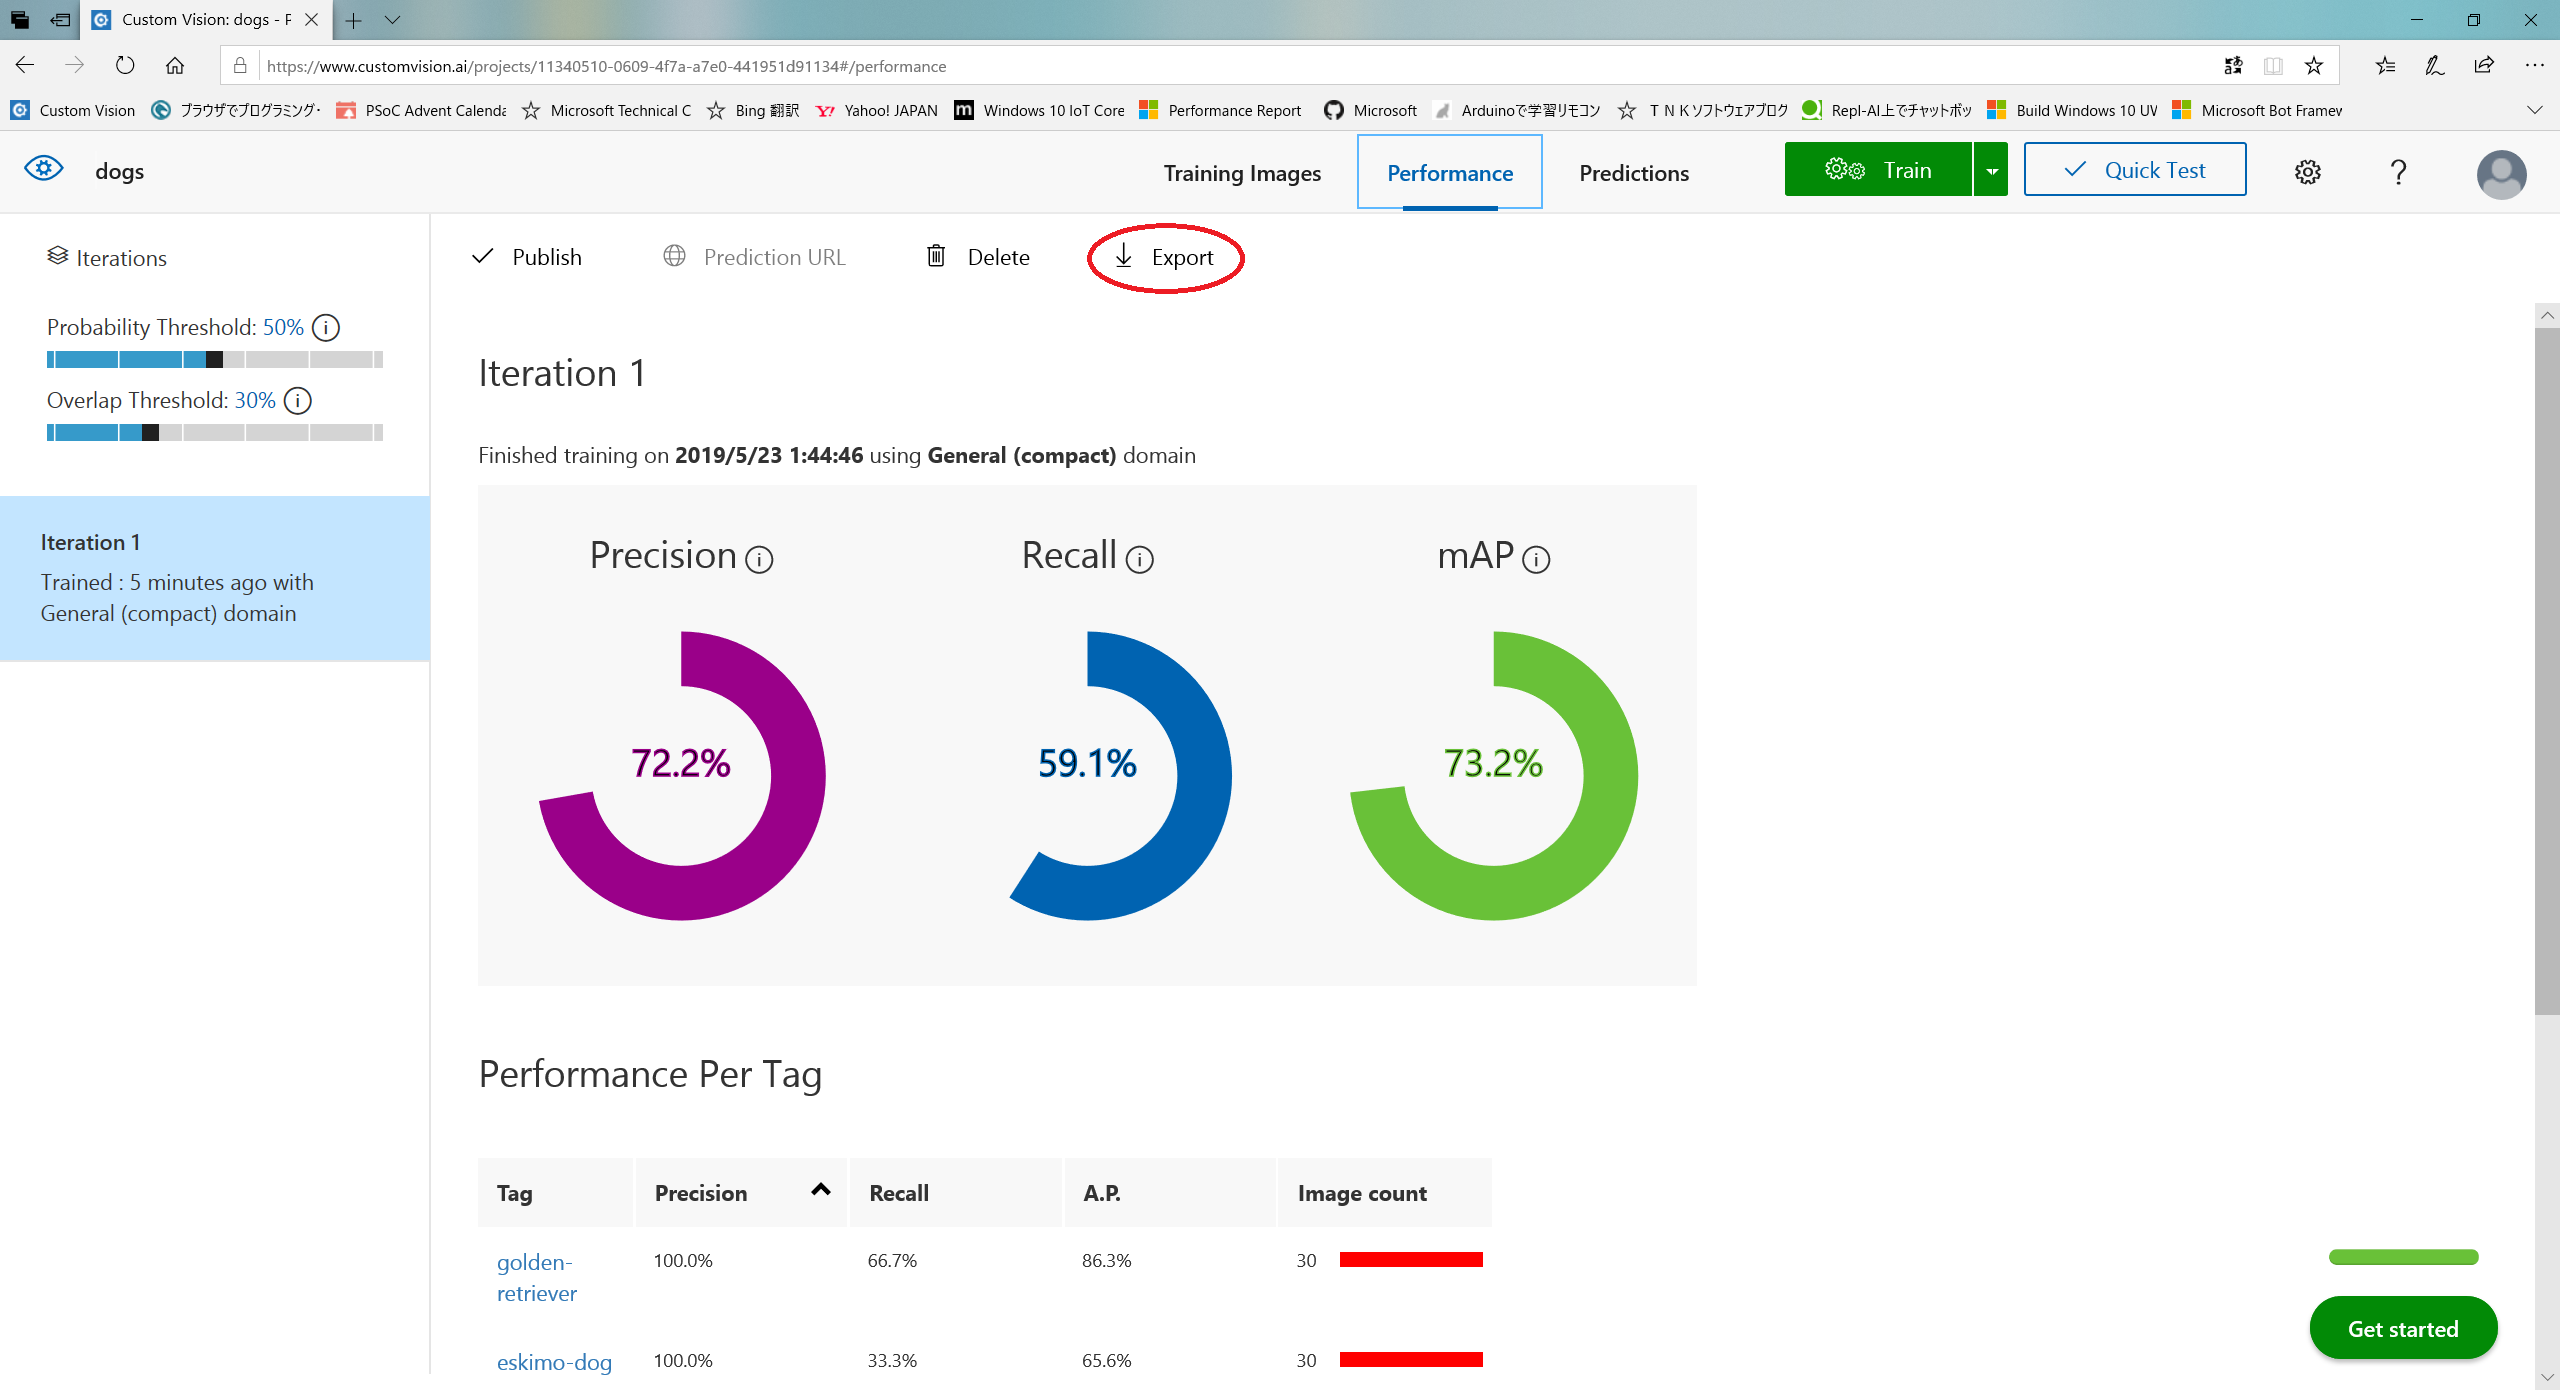Click the Export button
Screen dimensions: 2560x1390
[x=1164, y=257]
